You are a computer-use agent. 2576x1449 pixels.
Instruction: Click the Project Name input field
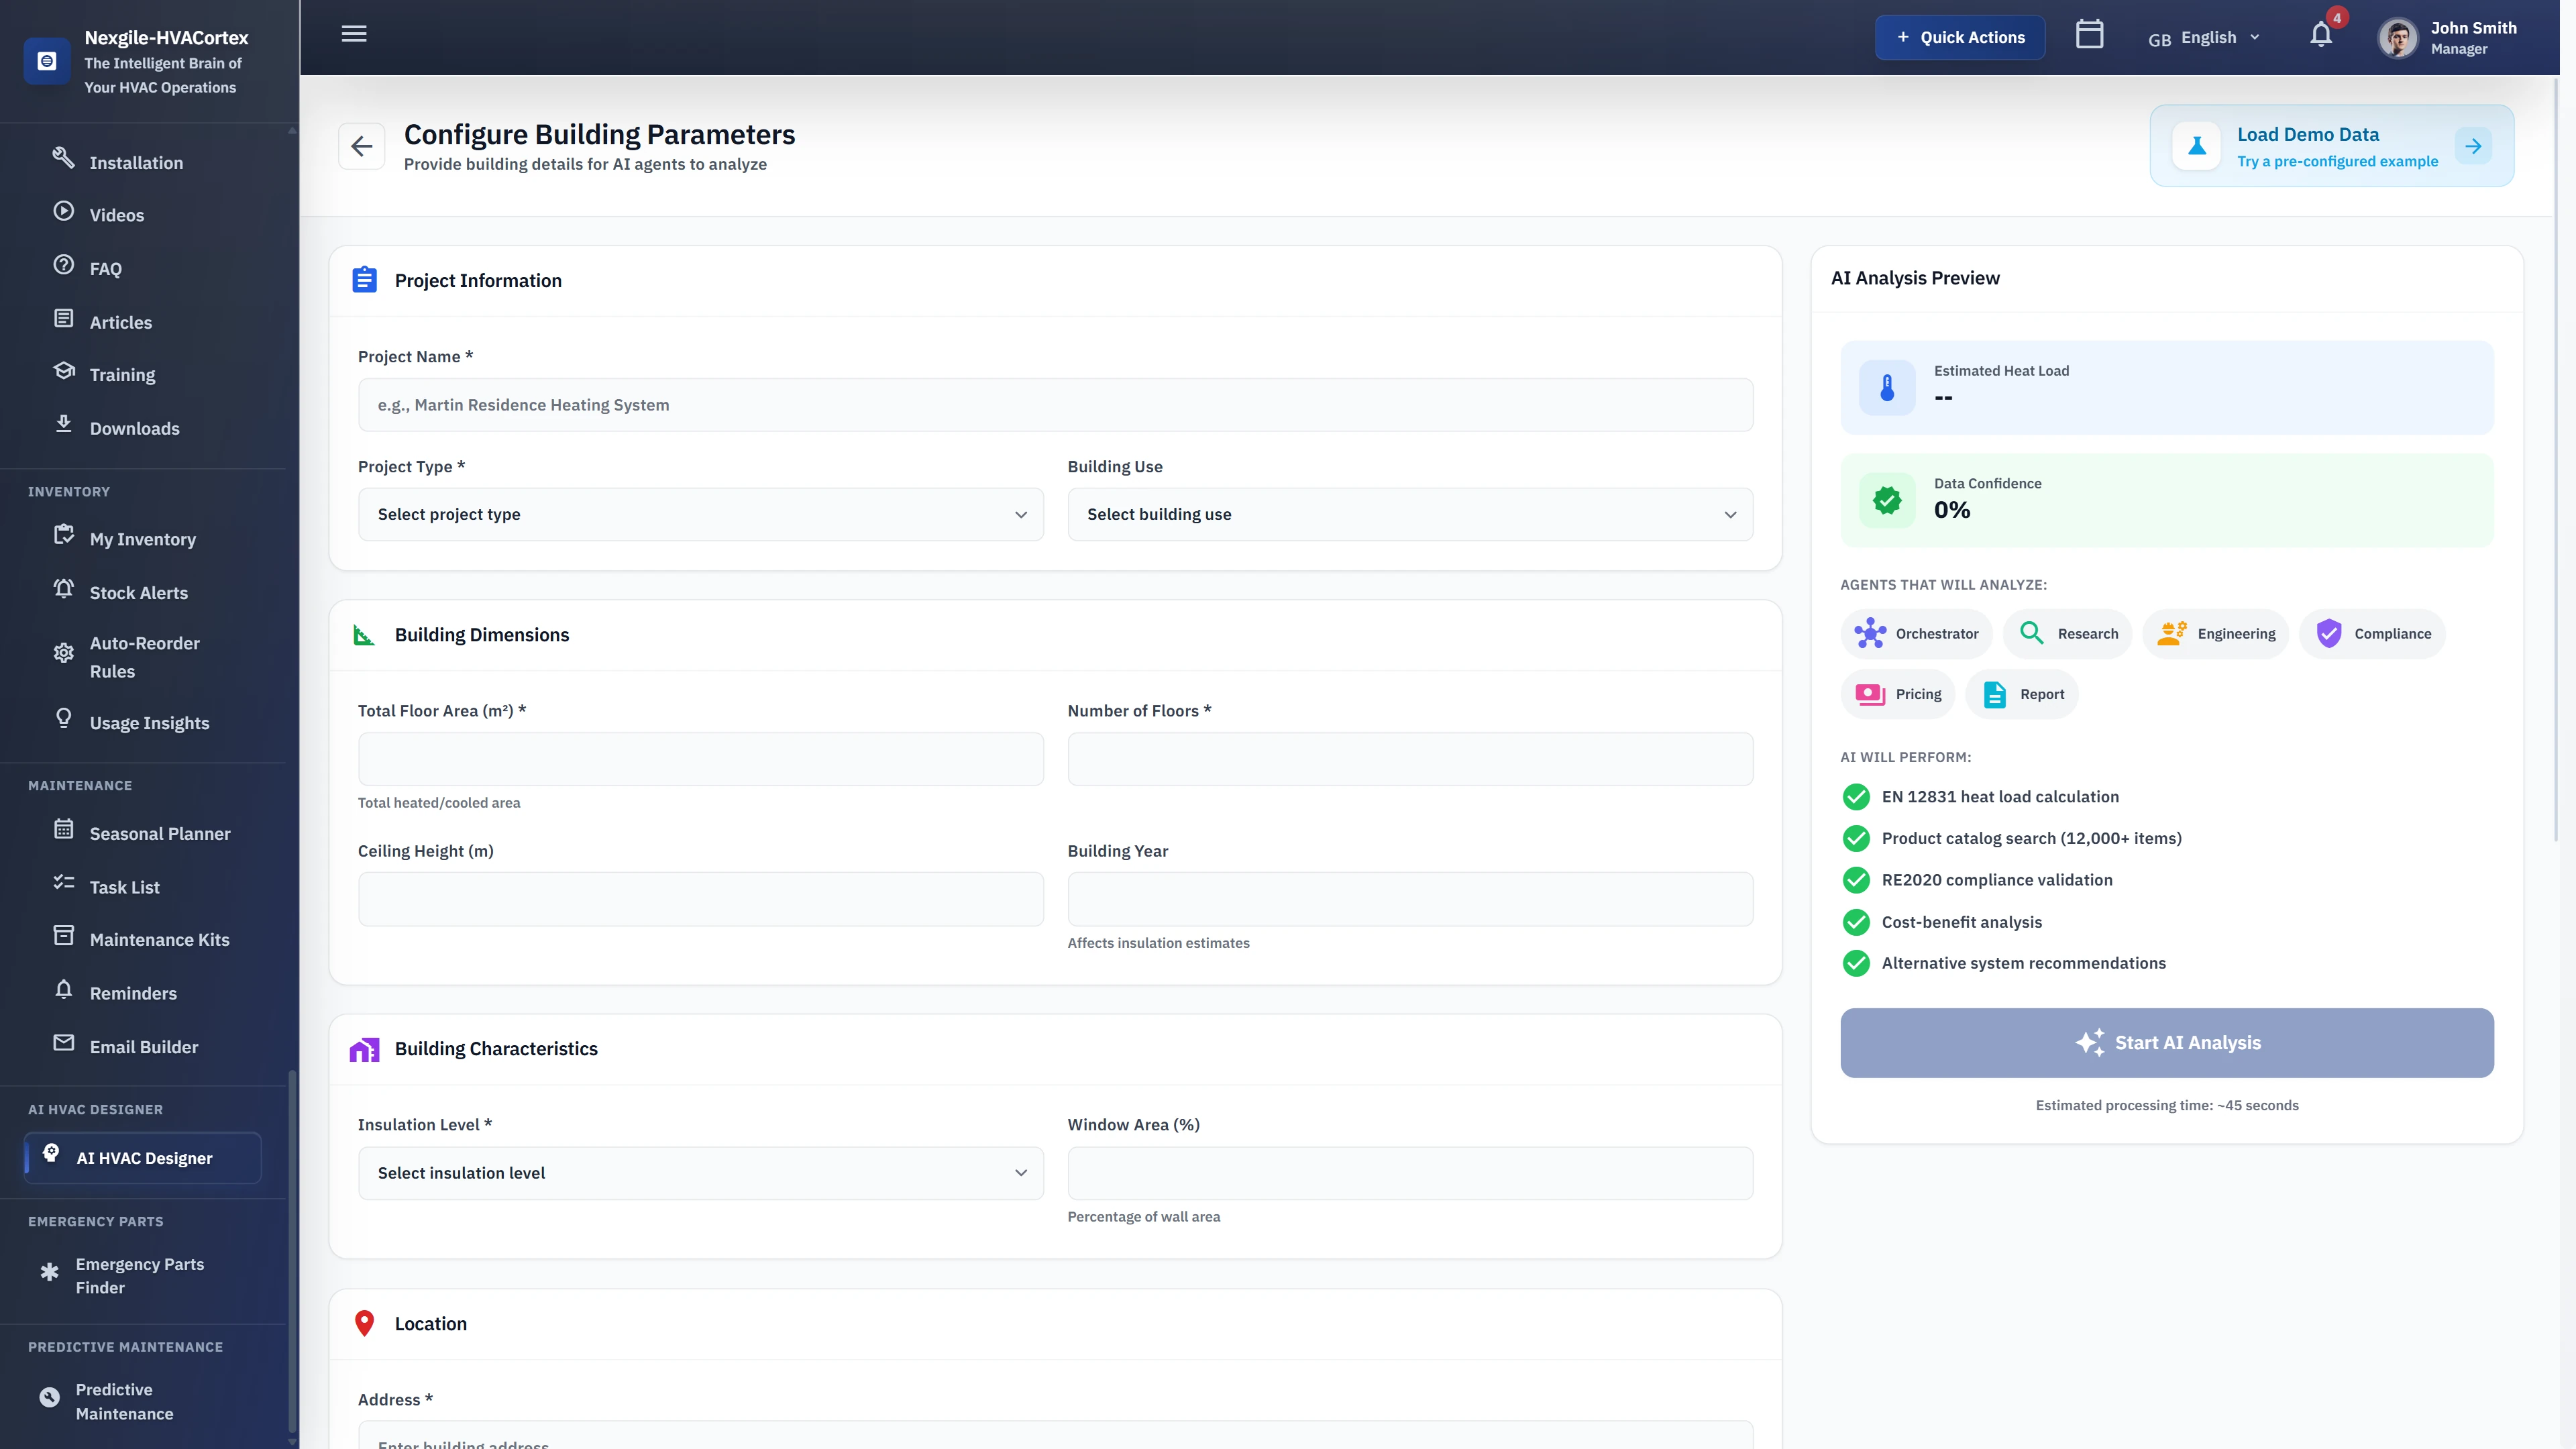pyautogui.click(x=1055, y=405)
